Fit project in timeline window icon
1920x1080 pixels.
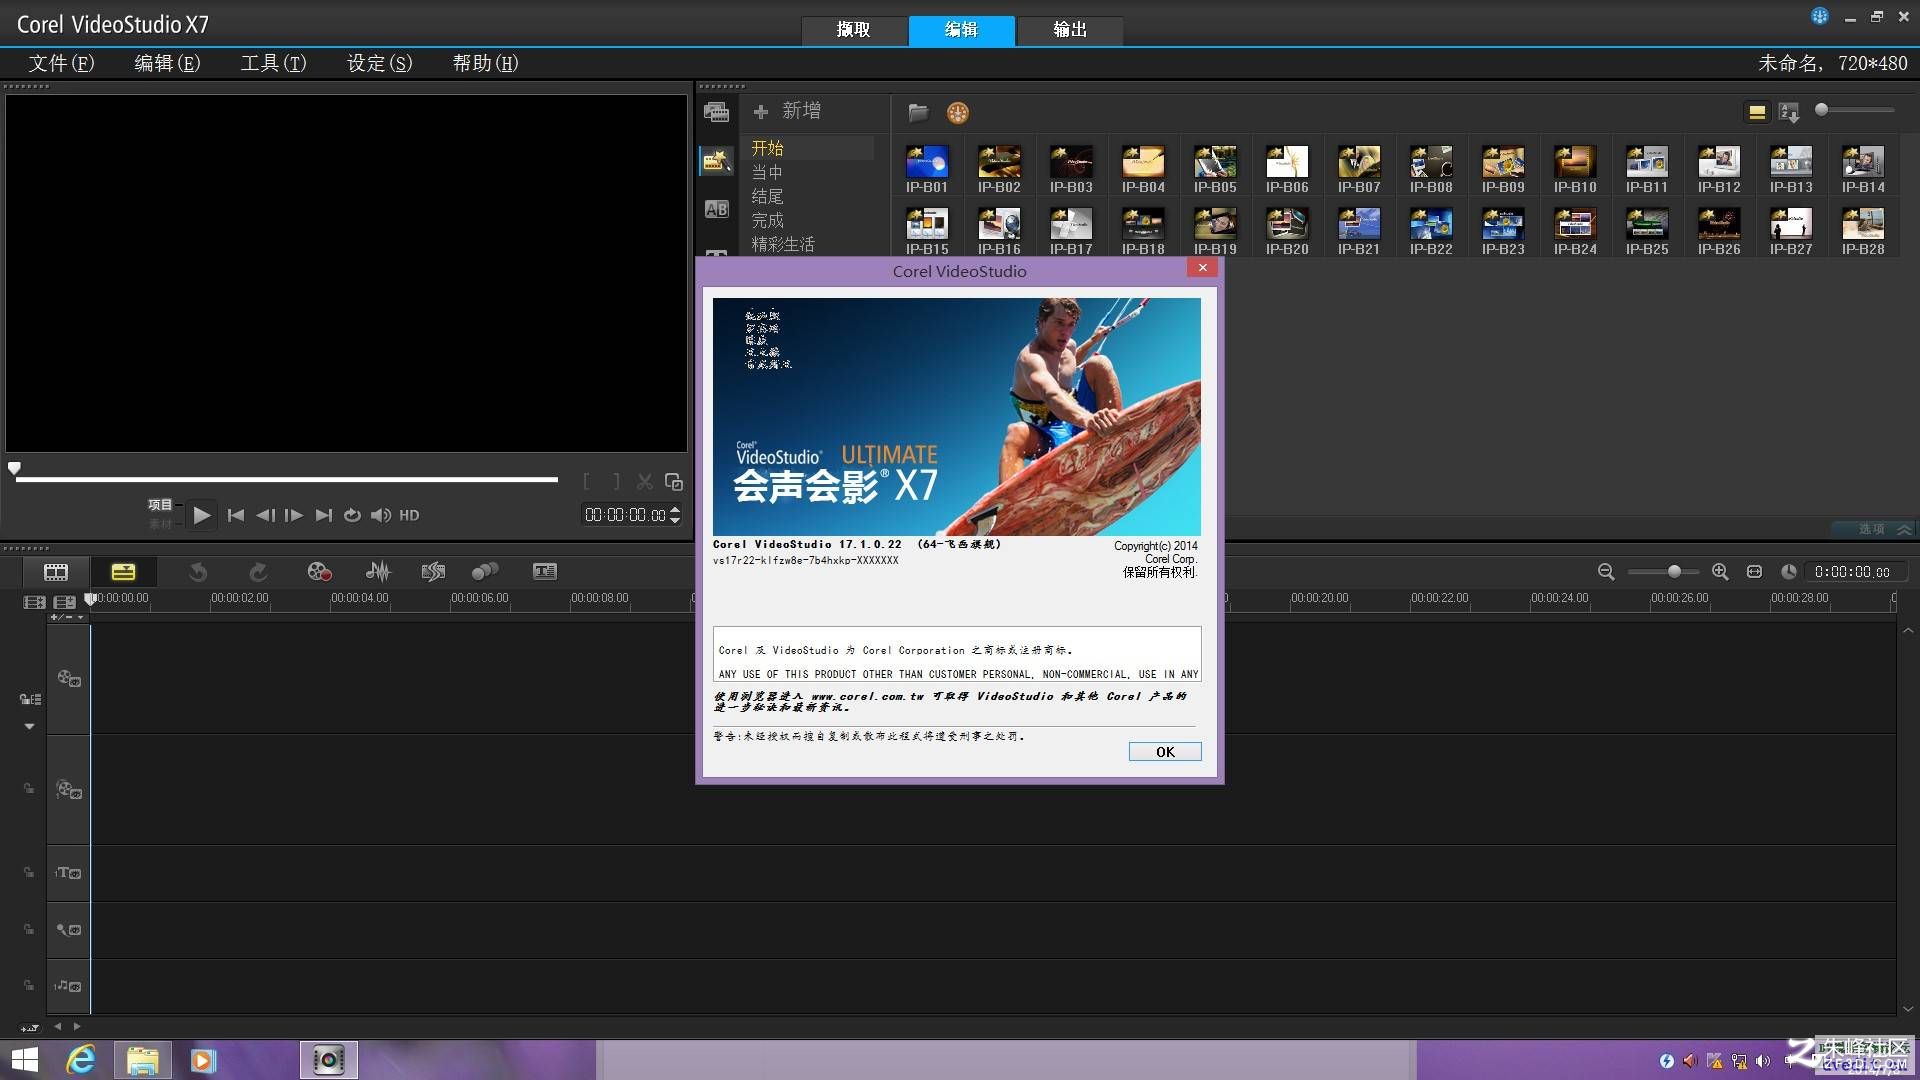tap(1754, 571)
